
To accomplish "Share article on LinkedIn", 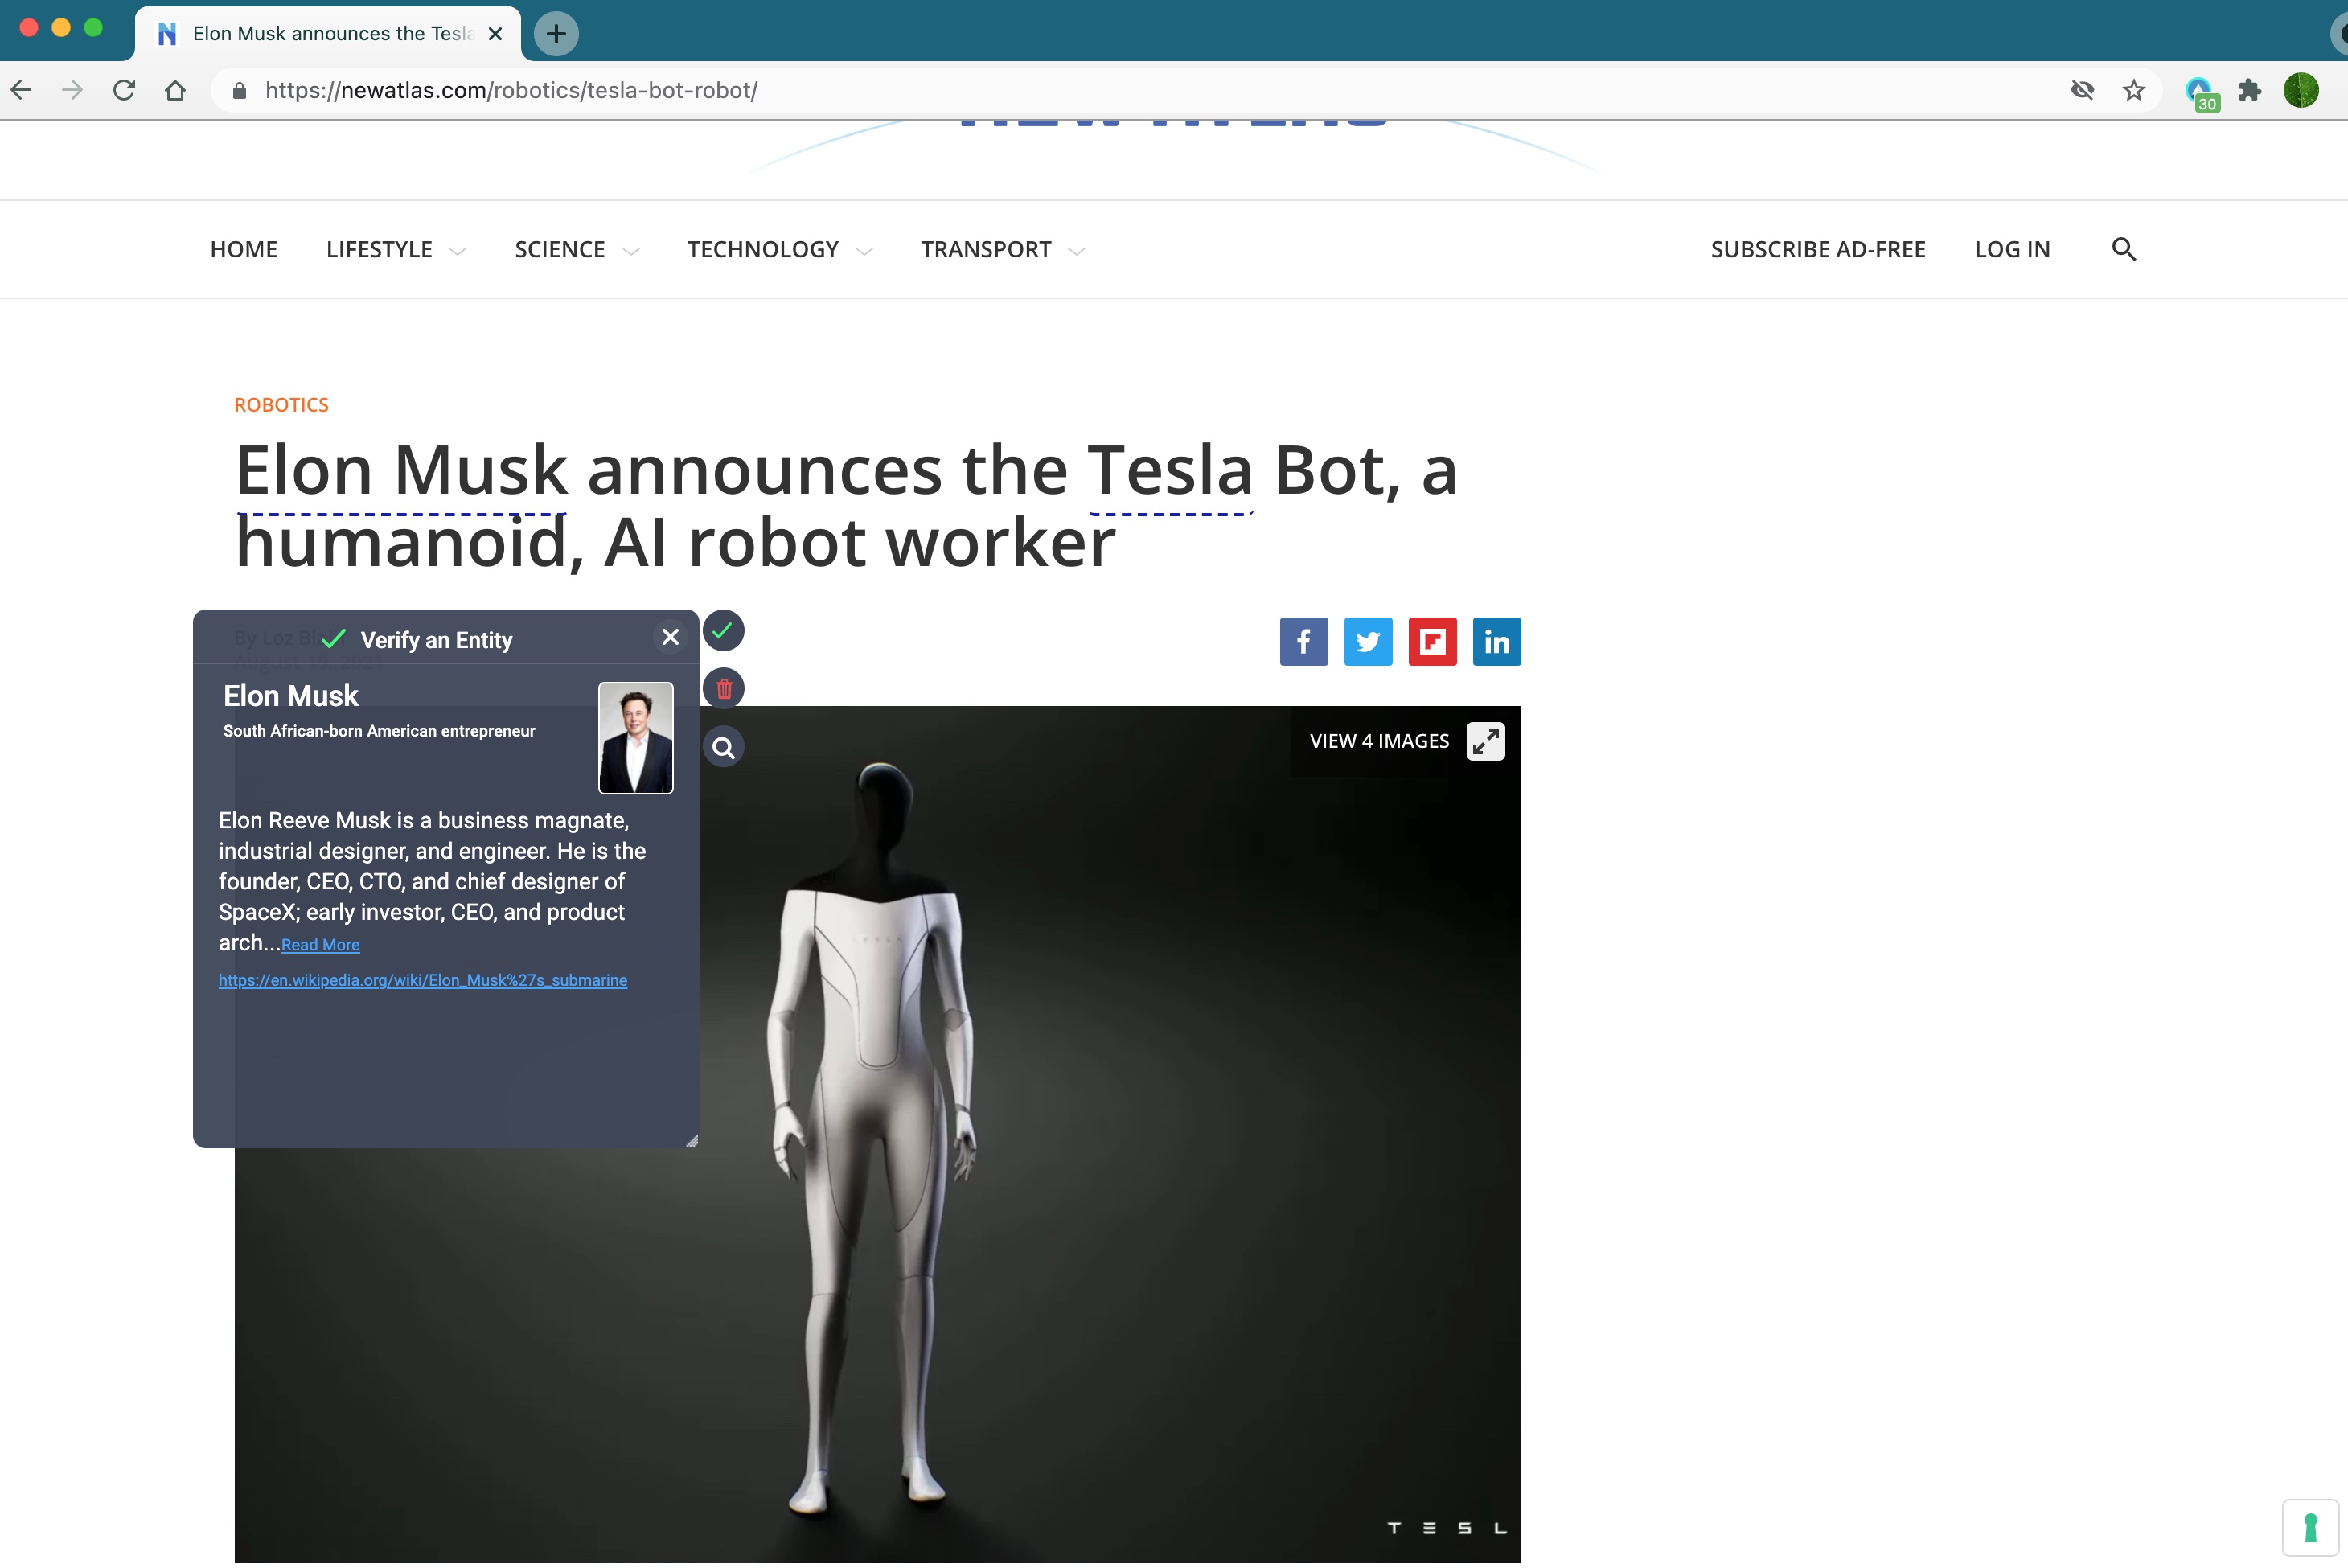I will point(1497,641).
